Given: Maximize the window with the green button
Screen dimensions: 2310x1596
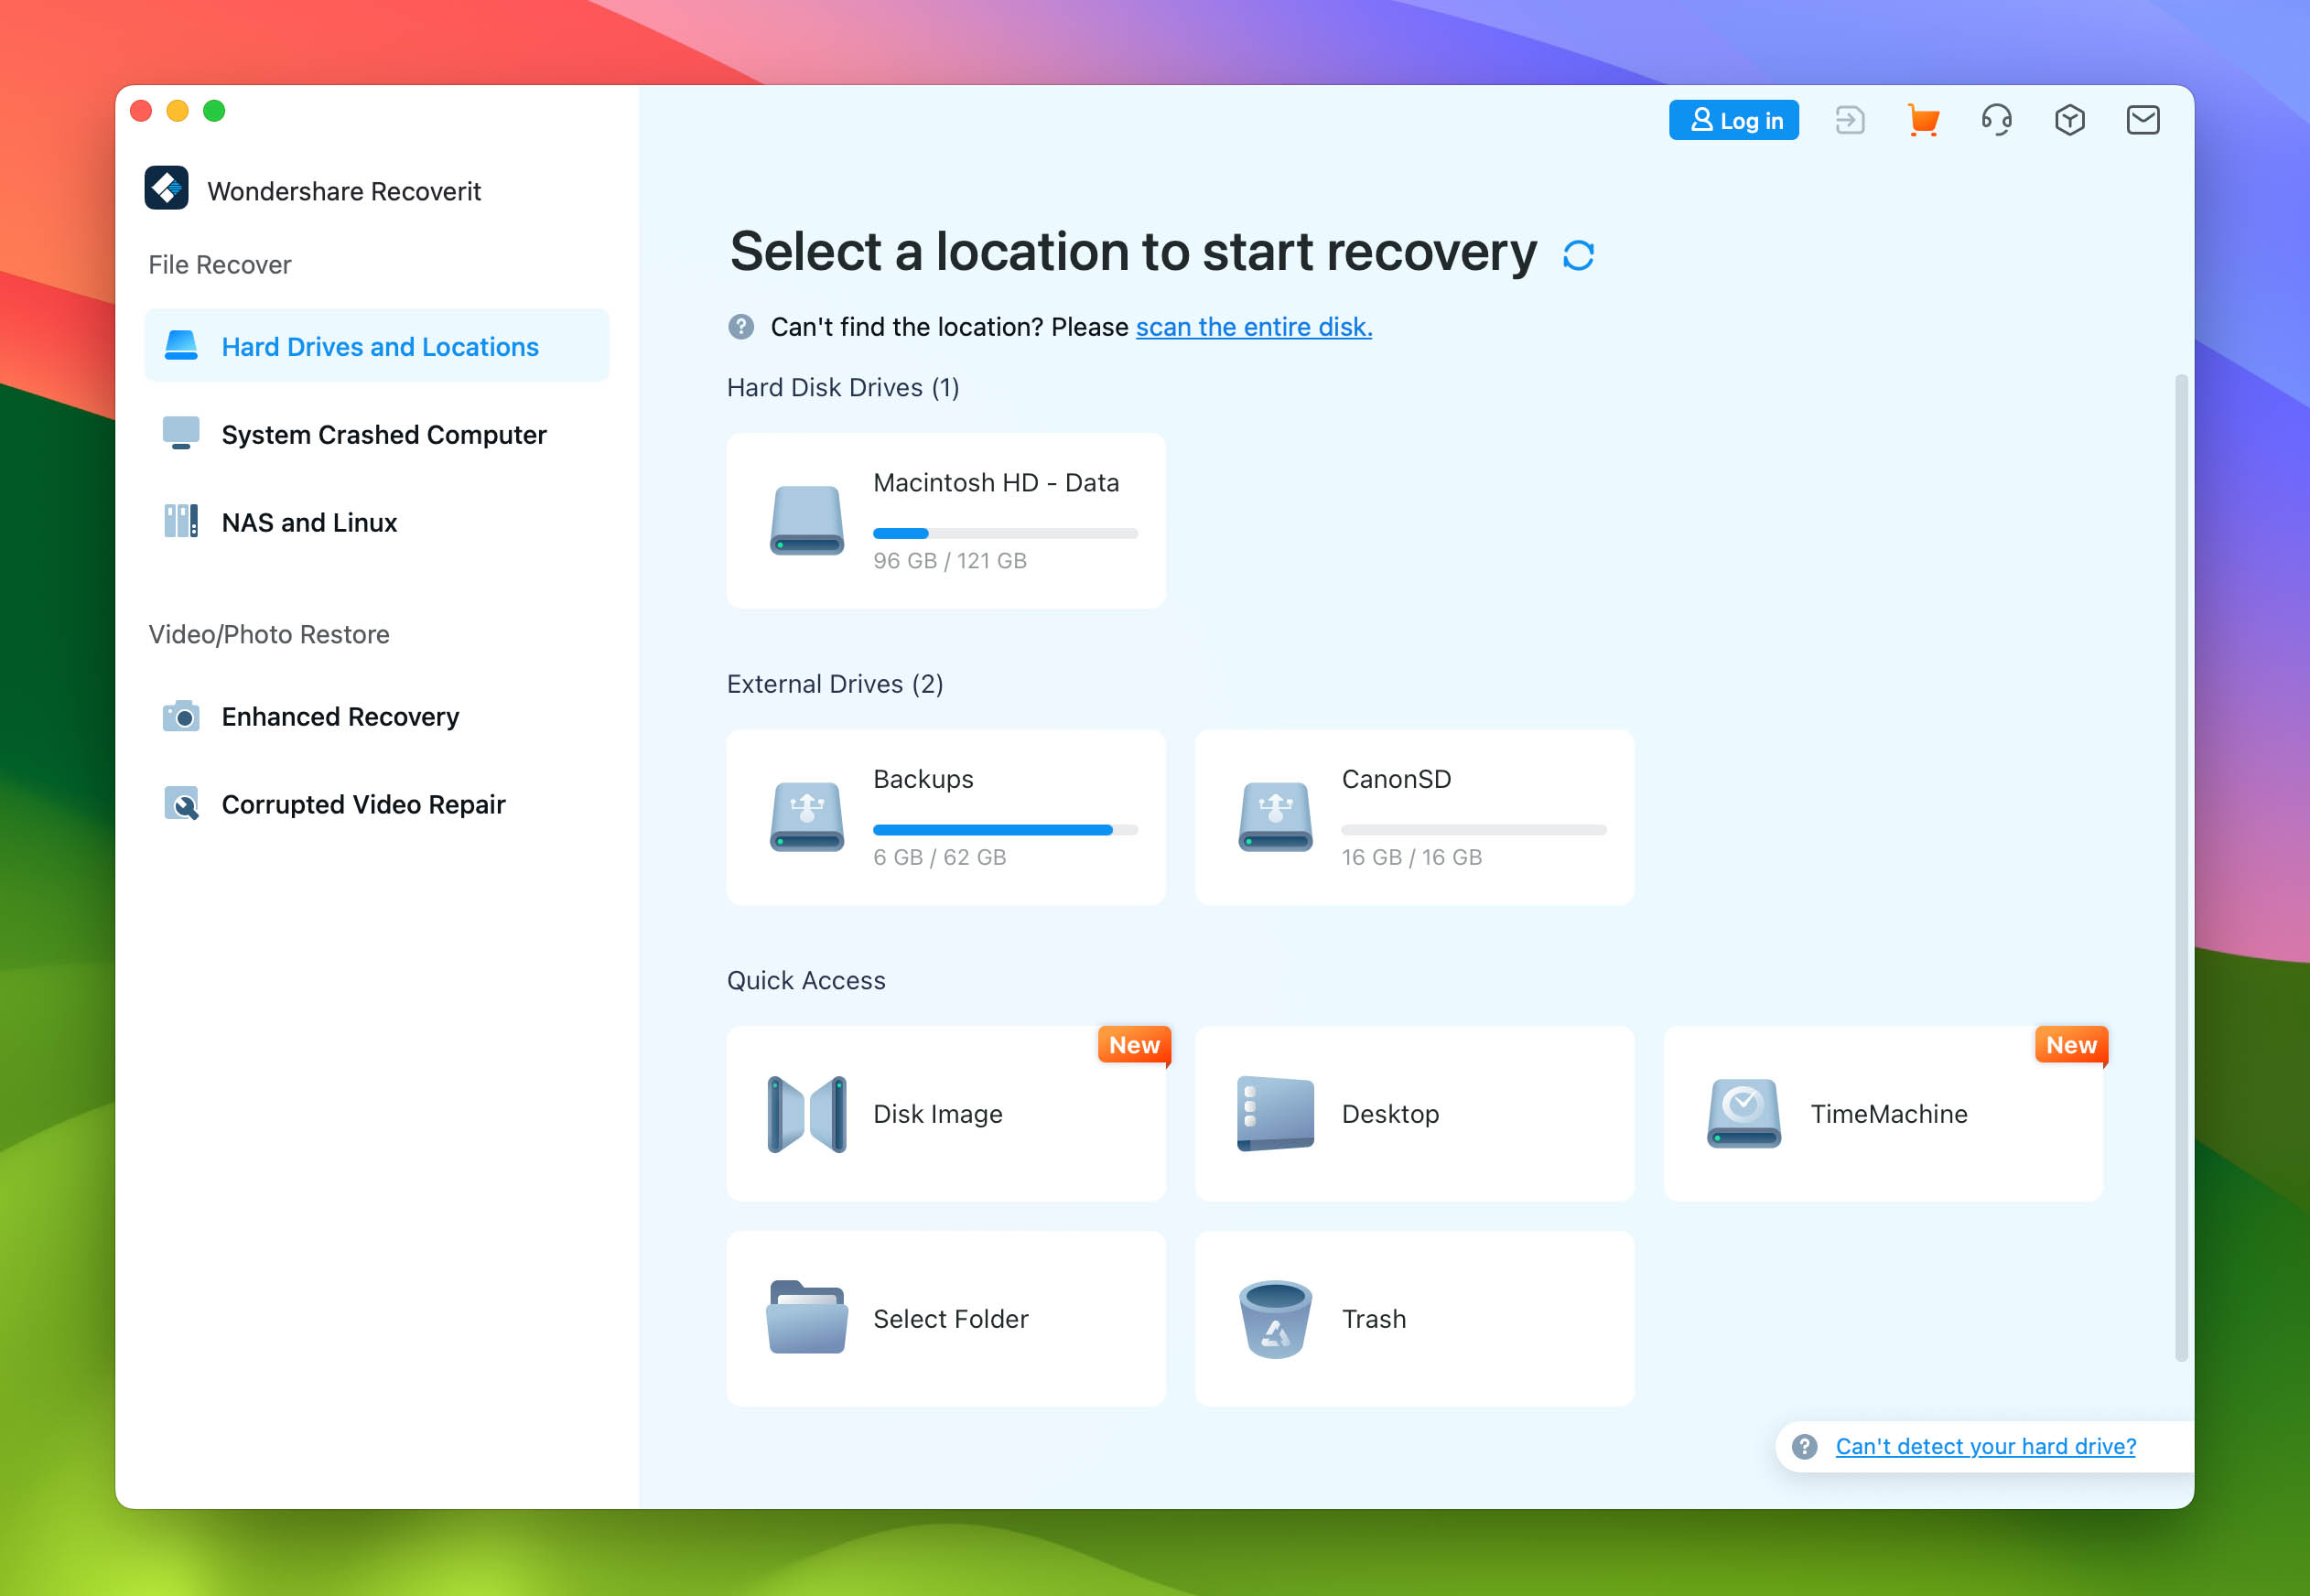Looking at the screenshot, I should [214, 111].
